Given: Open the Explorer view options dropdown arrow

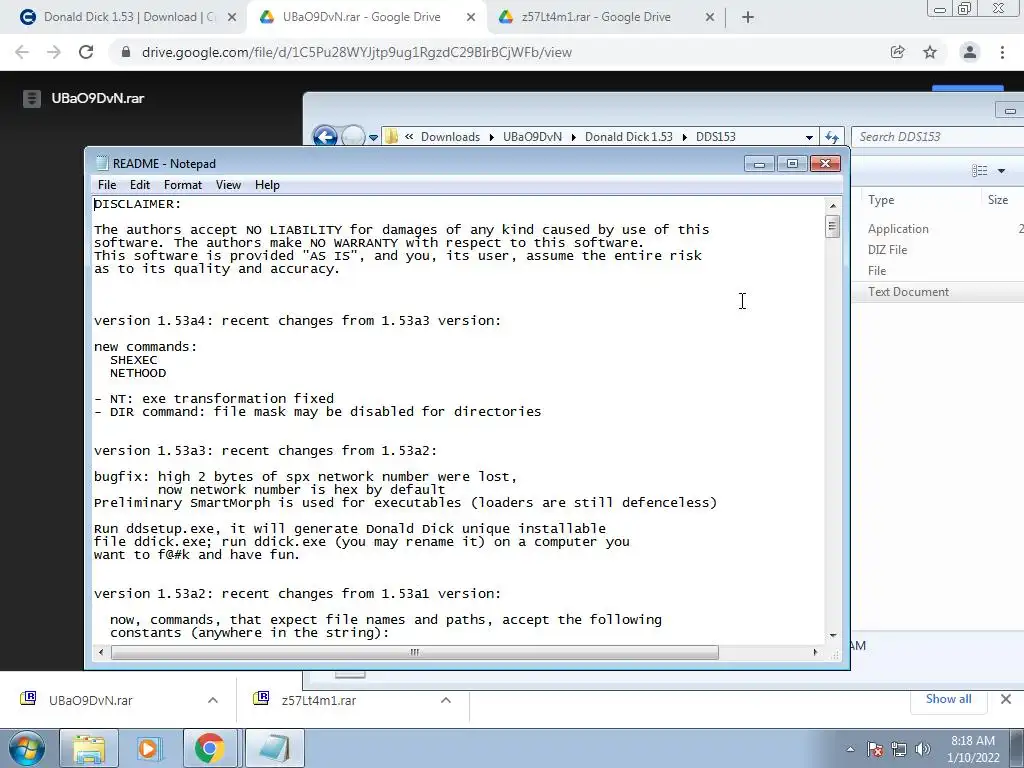Looking at the screenshot, I should 1001,171.
